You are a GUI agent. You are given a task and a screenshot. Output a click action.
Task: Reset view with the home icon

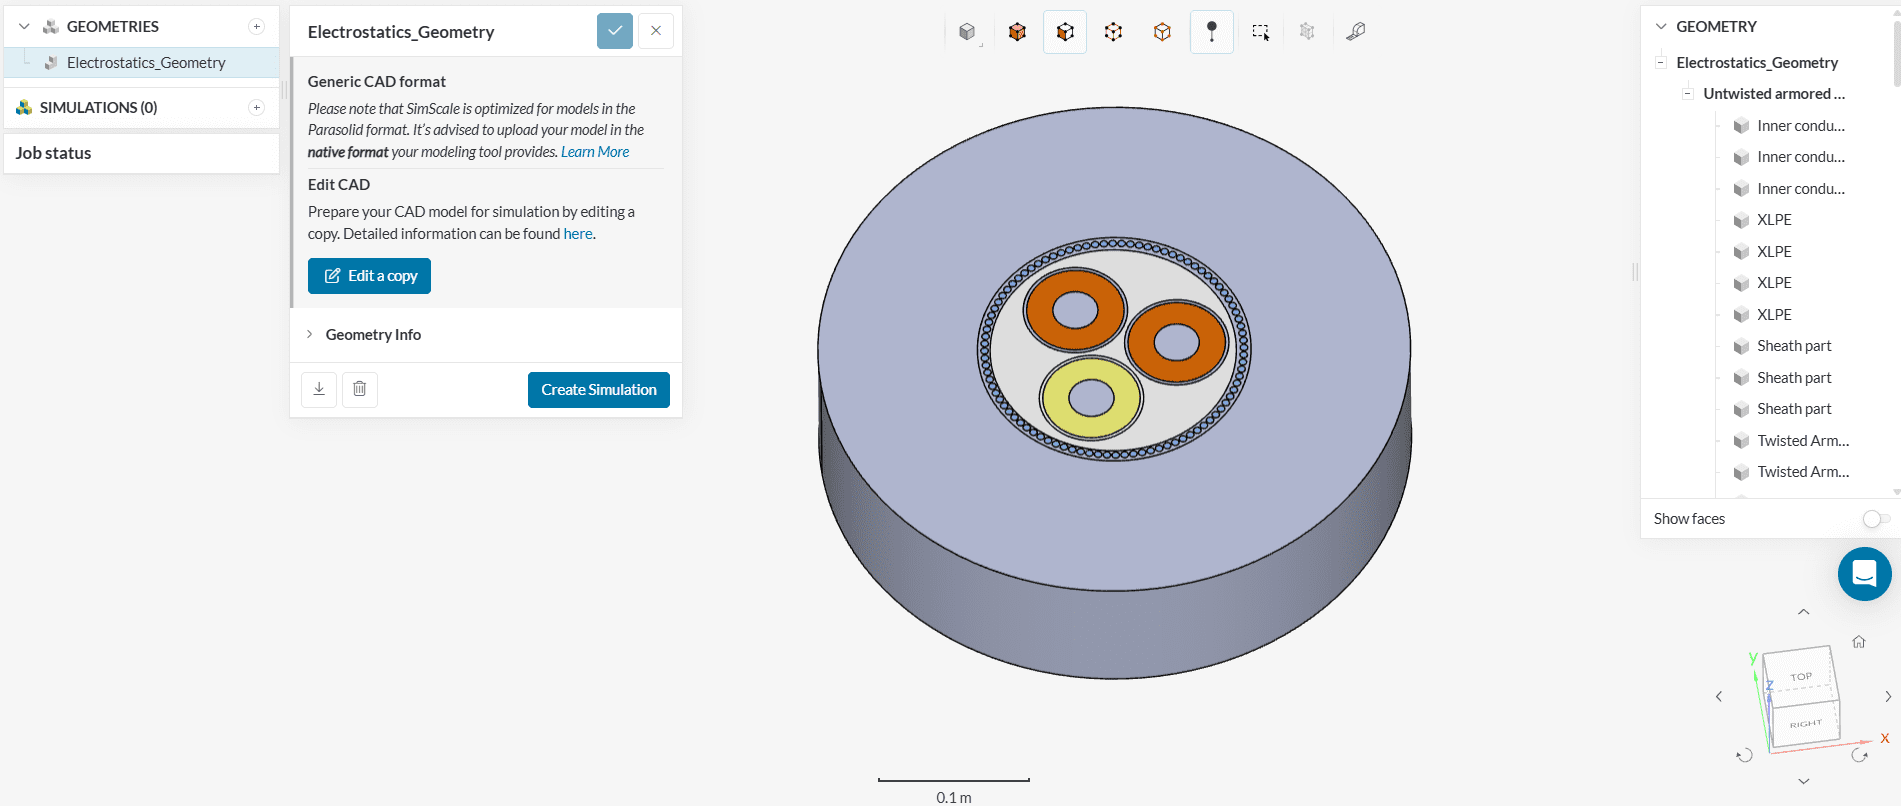pyautogui.click(x=1858, y=642)
